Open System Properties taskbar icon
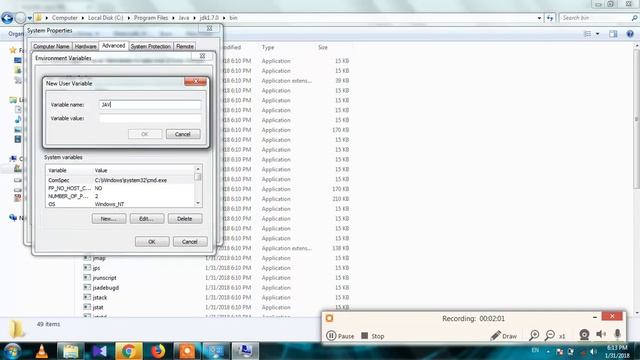 [x=245, y=351]
